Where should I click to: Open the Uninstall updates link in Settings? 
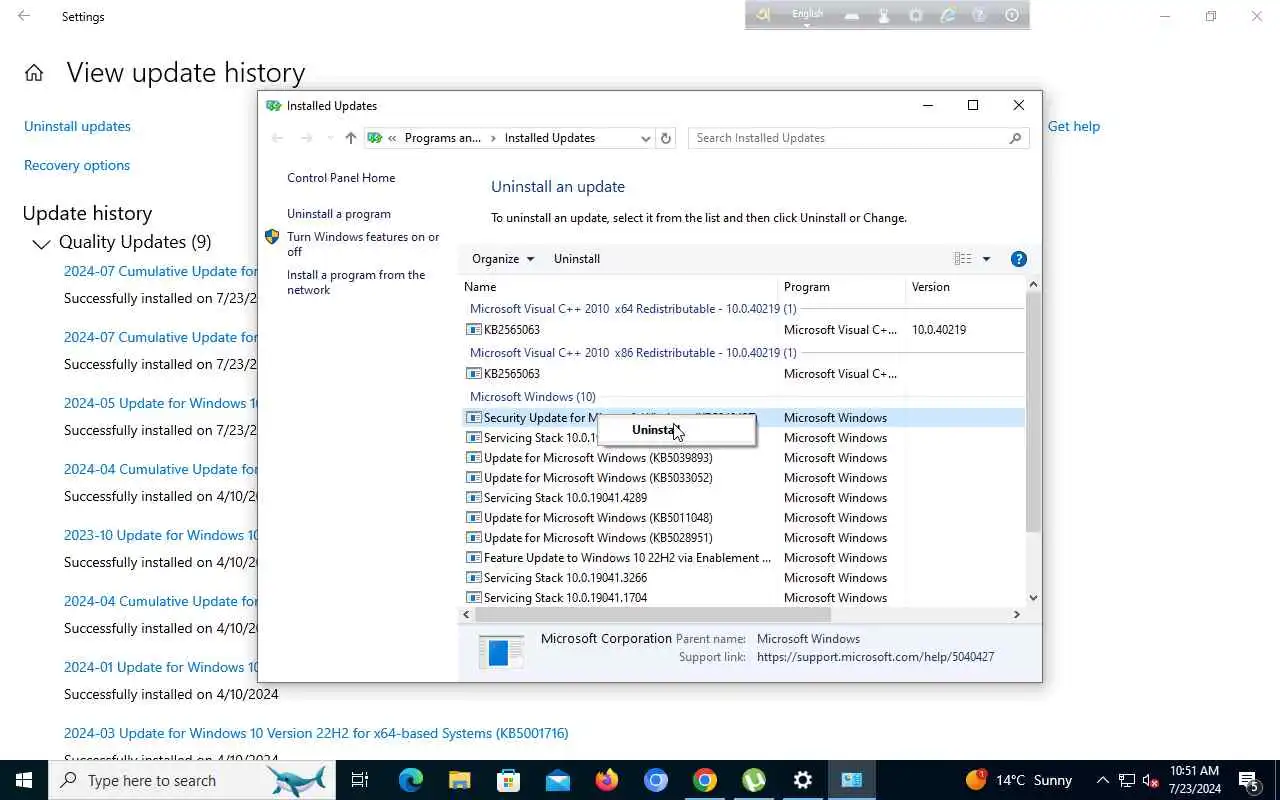point(77,126)
